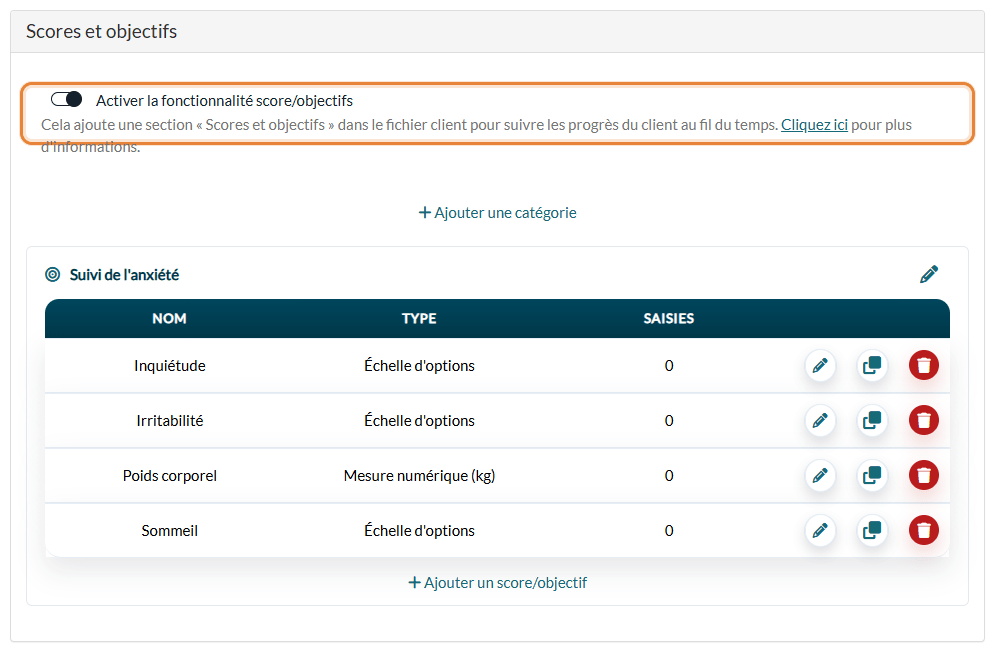Edit the Irritabilité score

(820, 420)
